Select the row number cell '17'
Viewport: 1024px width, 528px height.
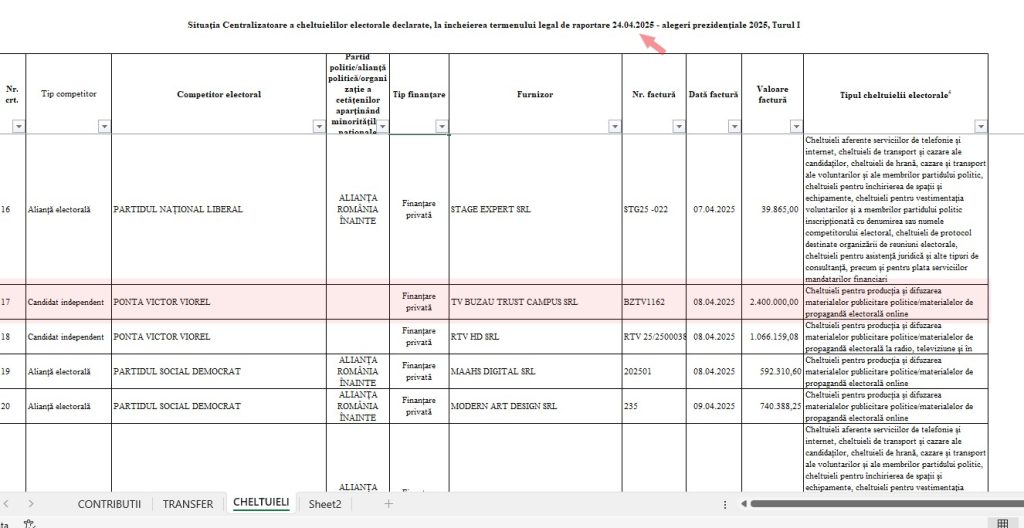(12, 302)
